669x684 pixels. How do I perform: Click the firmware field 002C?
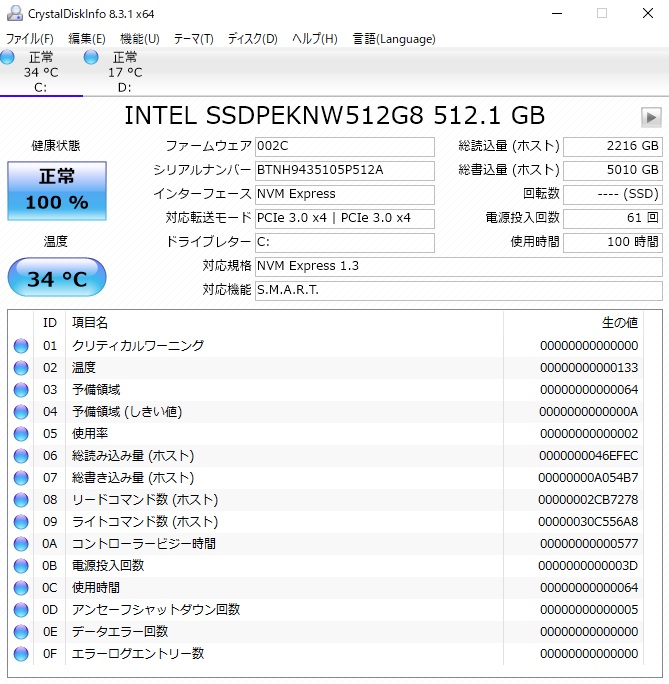point(345,146)
